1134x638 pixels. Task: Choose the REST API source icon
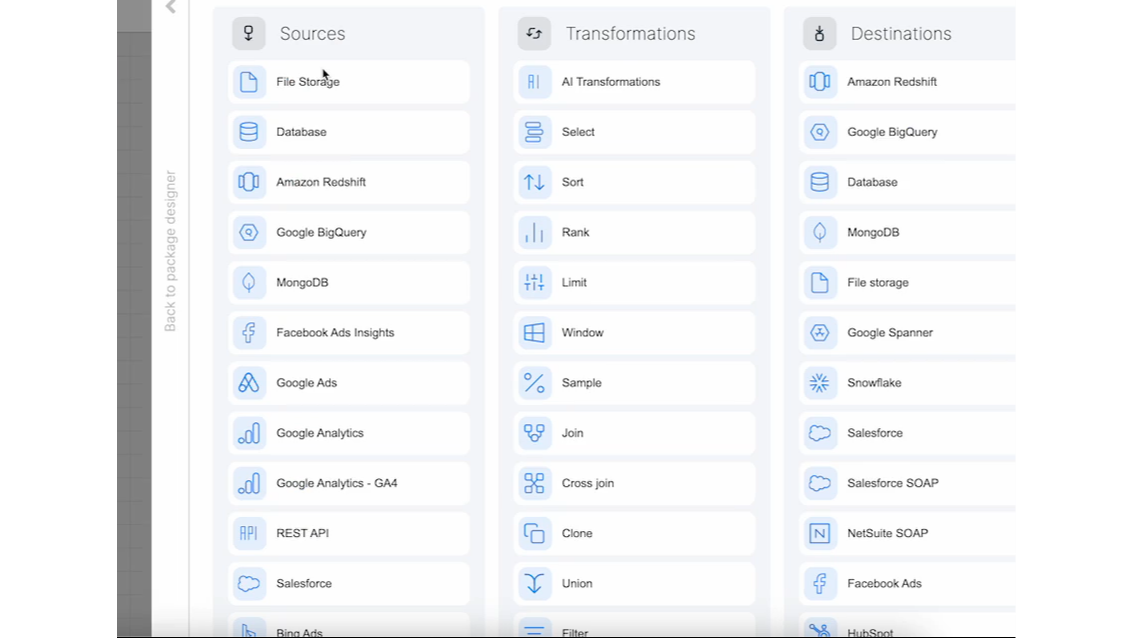[249, 533]
